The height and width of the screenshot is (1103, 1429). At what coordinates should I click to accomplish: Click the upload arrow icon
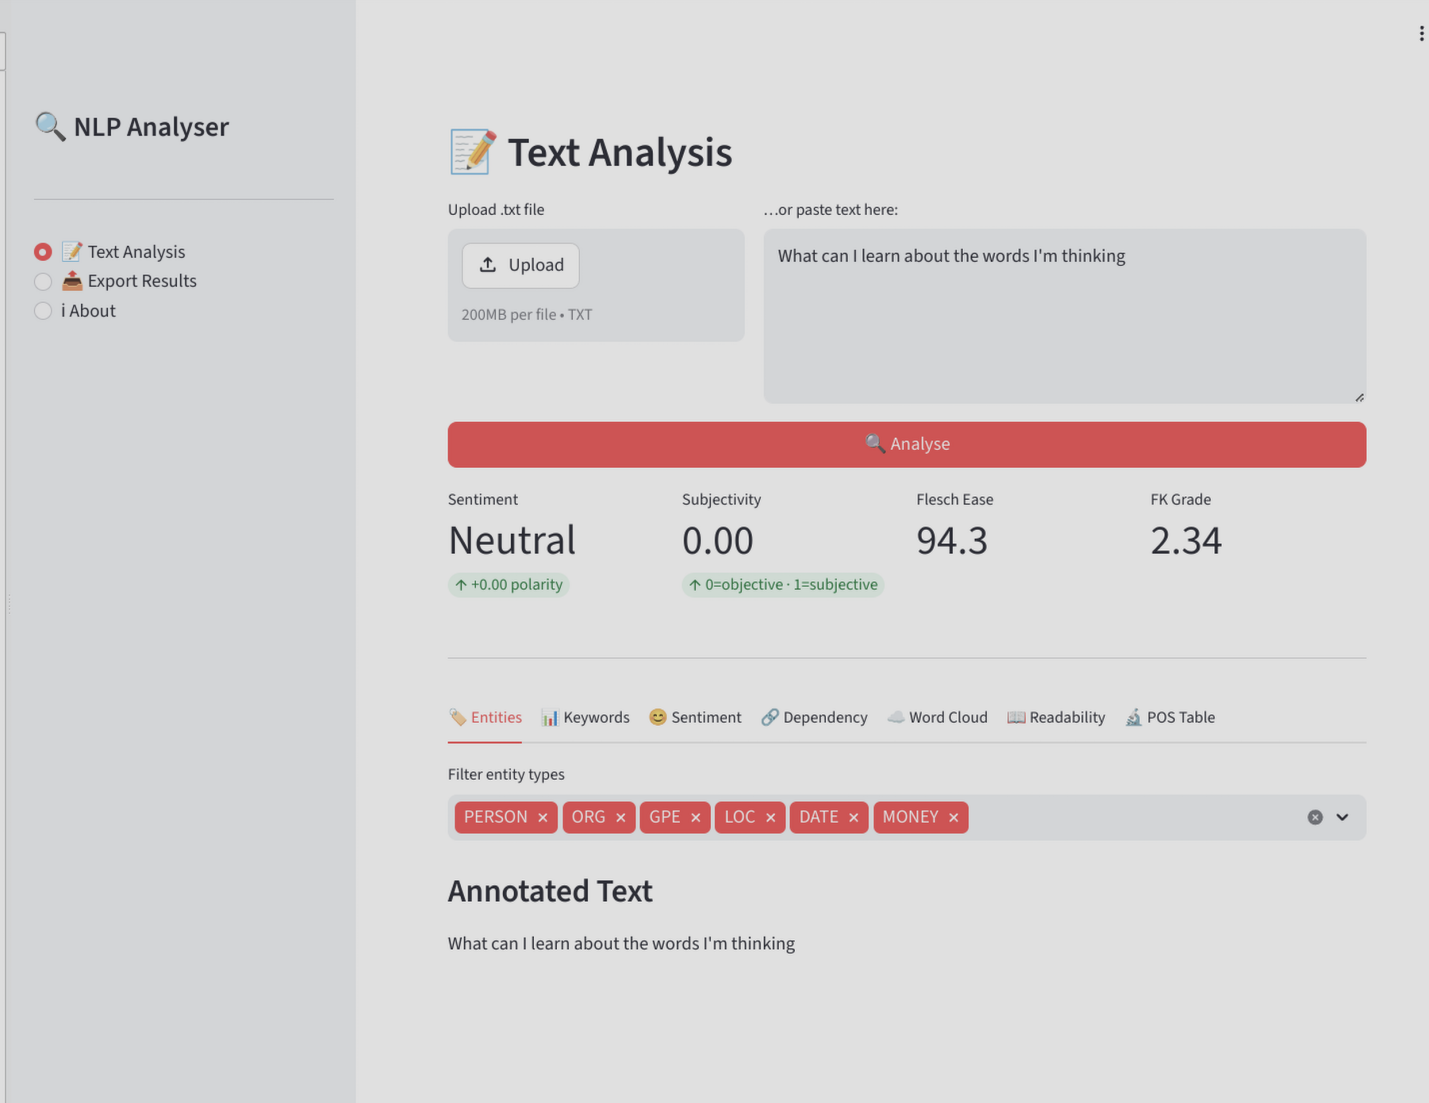tap(488, 265)
